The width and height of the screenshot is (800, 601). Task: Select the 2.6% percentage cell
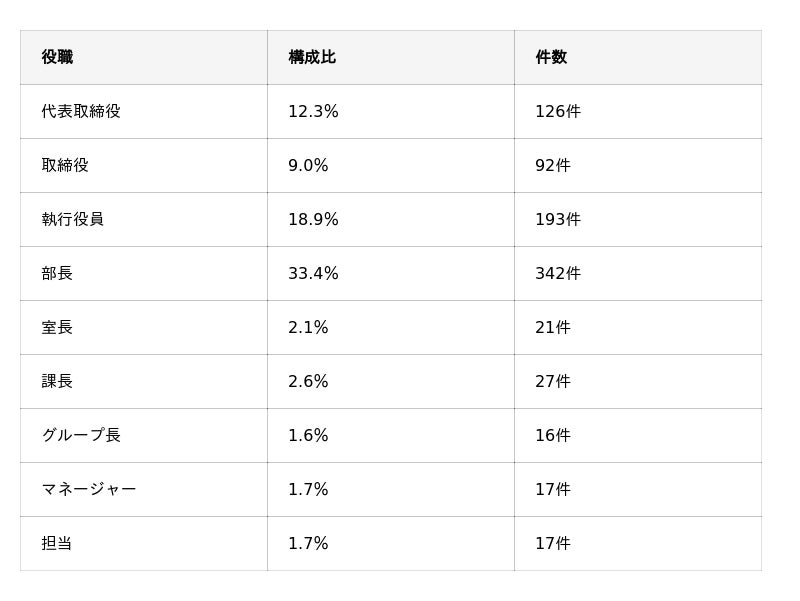391,382
